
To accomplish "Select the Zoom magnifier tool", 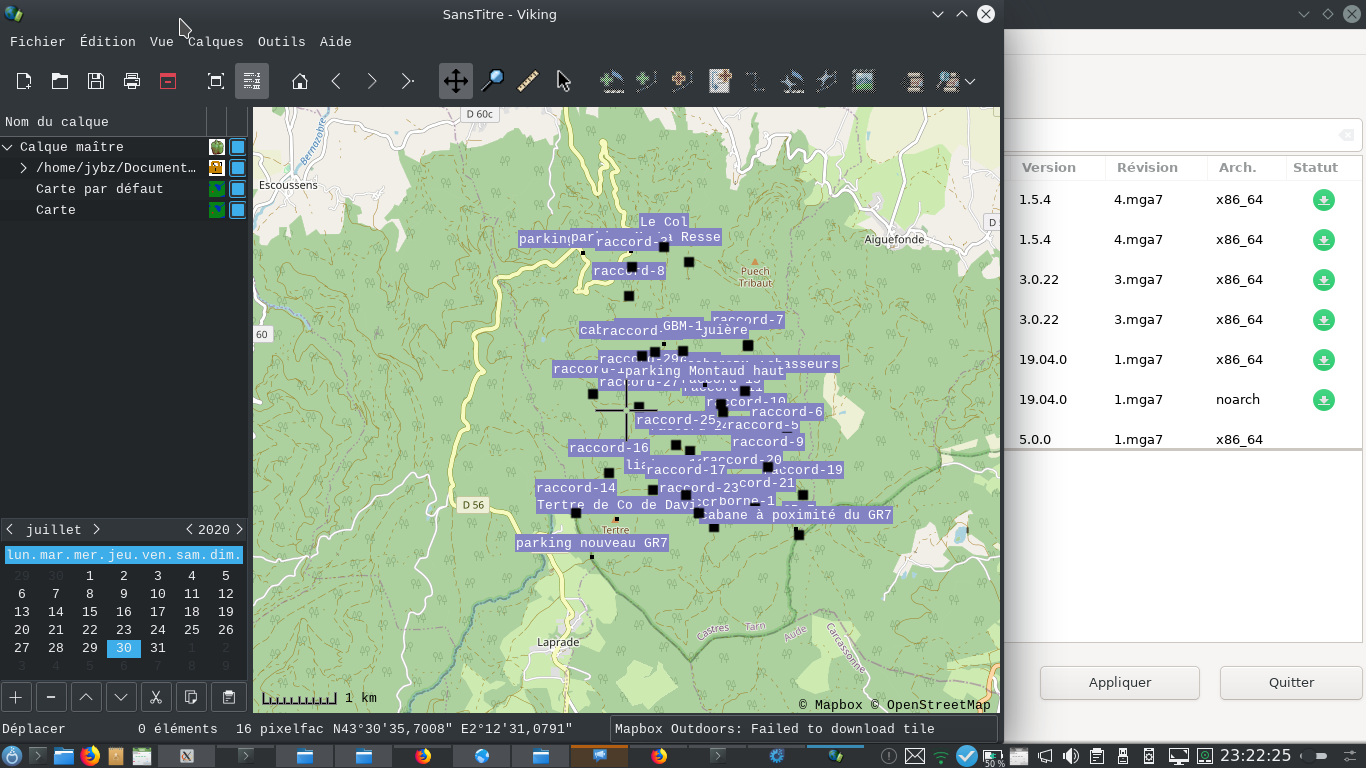I will pyautogui.click(x=492, y=81).
